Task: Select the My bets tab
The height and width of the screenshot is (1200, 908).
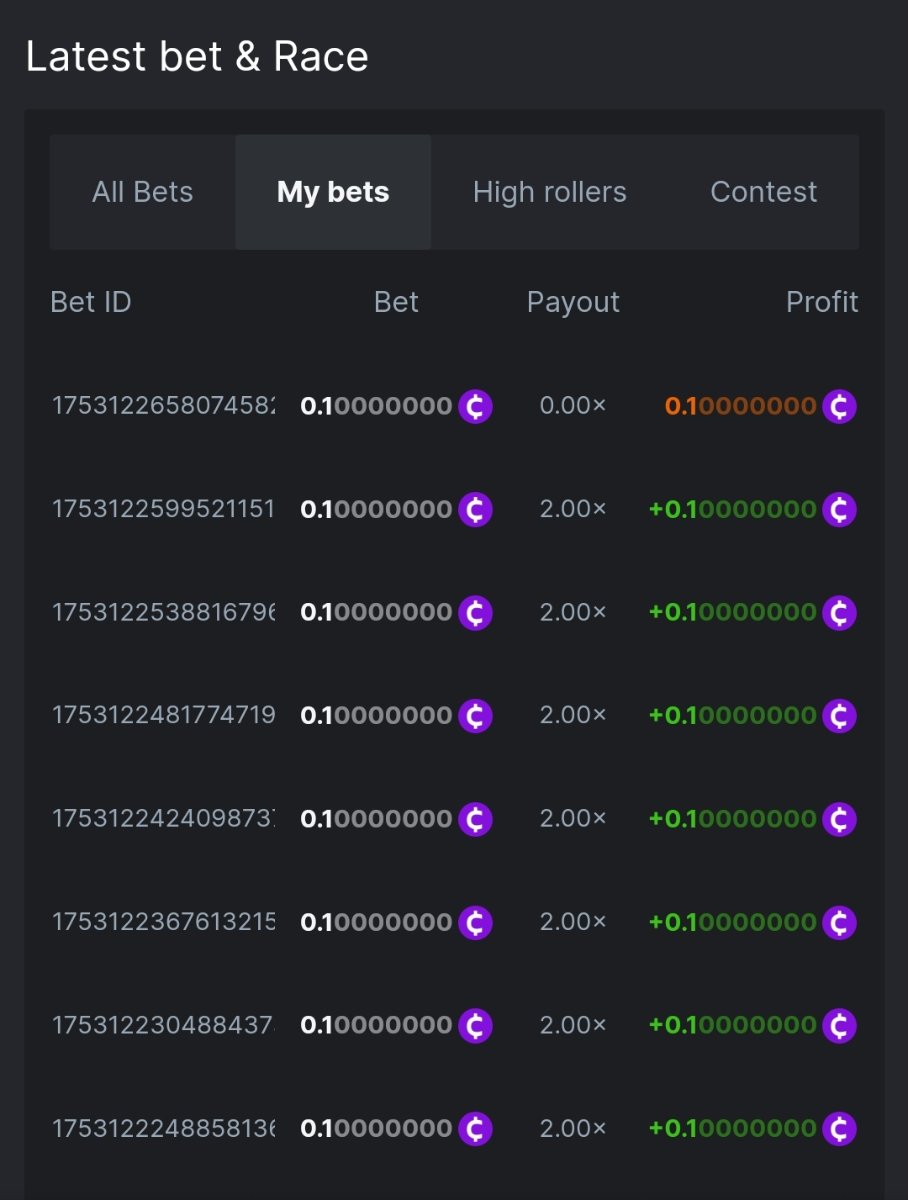Action: coord(333,192)
